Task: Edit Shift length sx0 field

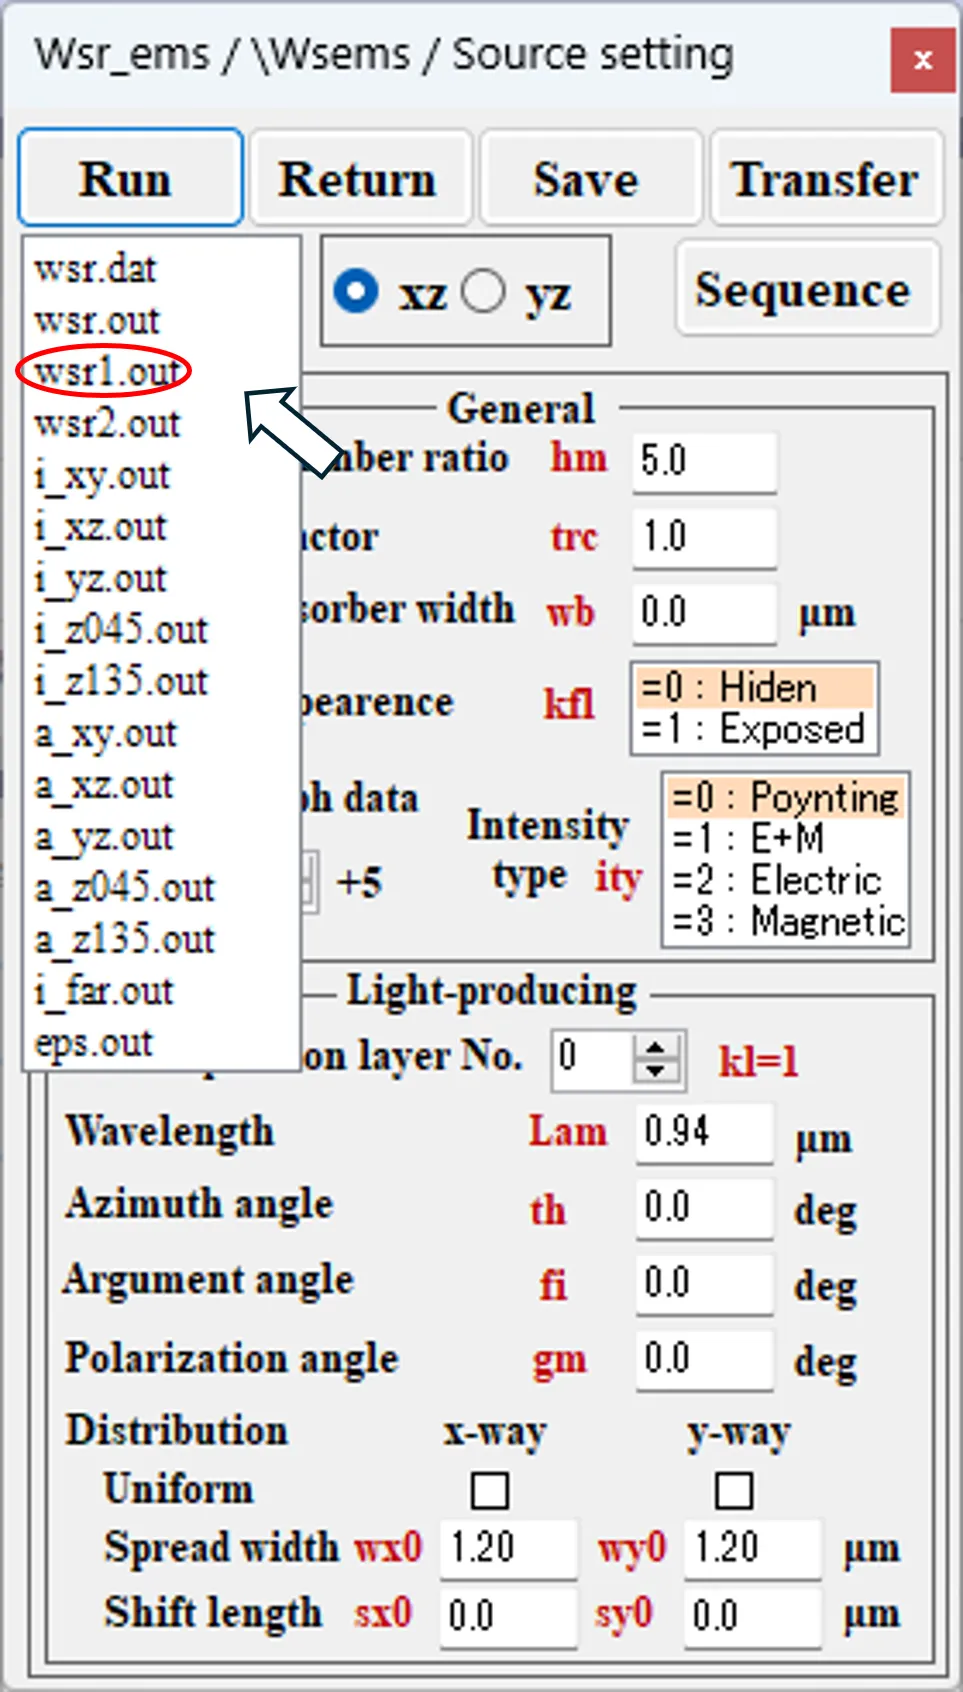Action: click(x=508, y=1617)
